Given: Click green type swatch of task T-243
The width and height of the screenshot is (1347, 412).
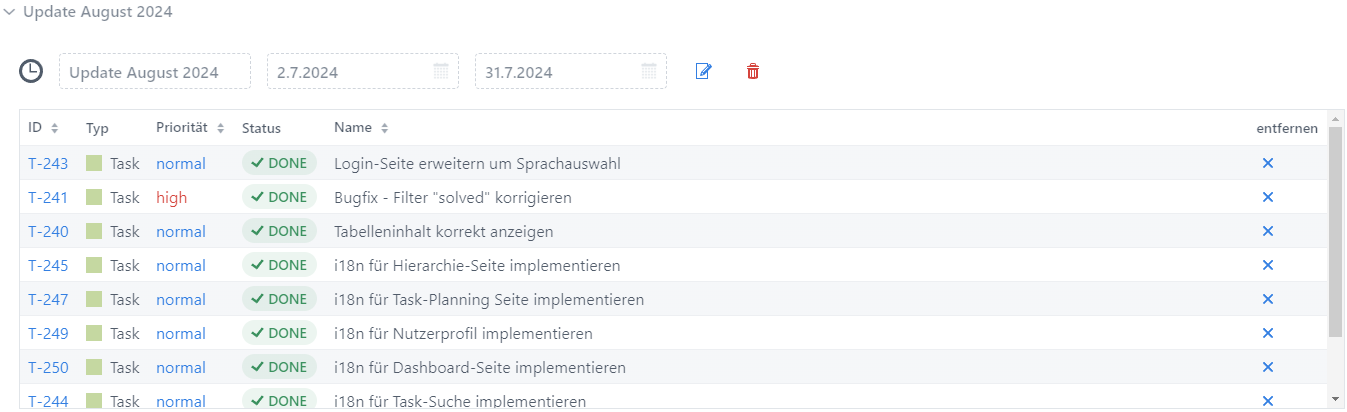Looking at the screenshot, I should [x=94, y=163].
